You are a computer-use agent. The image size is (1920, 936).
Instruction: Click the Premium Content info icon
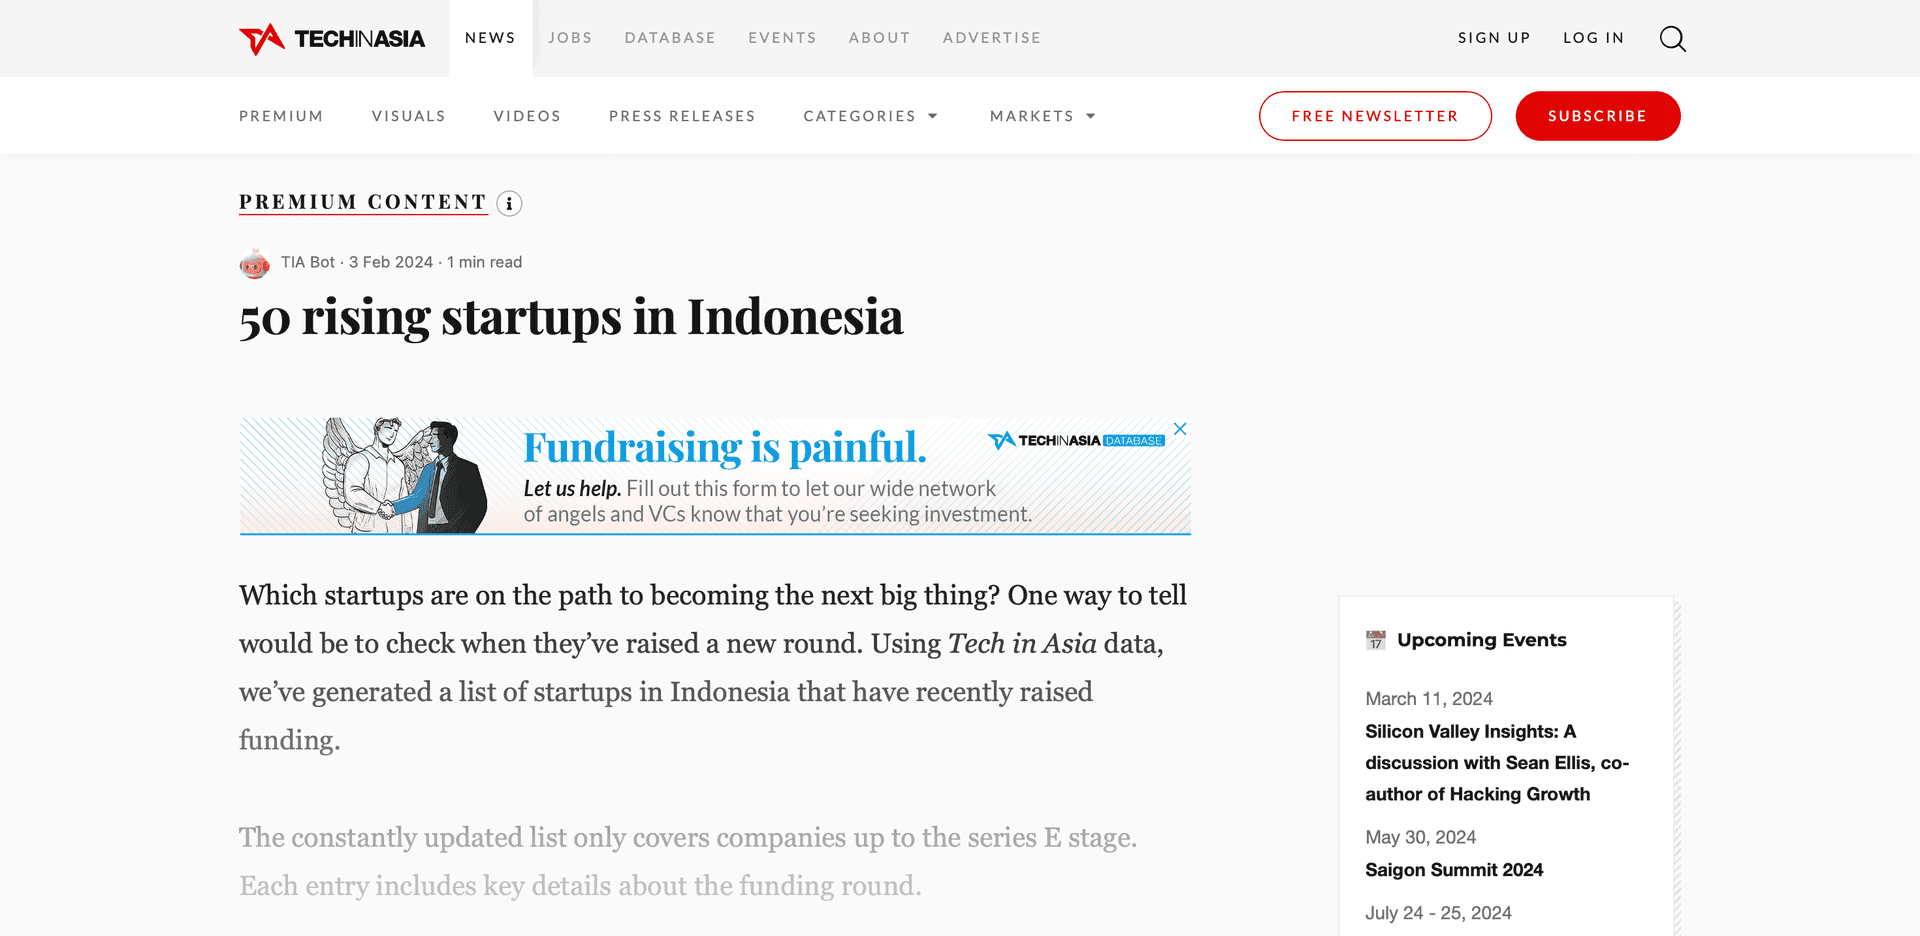pyautogui.click(x=509, y=204)
